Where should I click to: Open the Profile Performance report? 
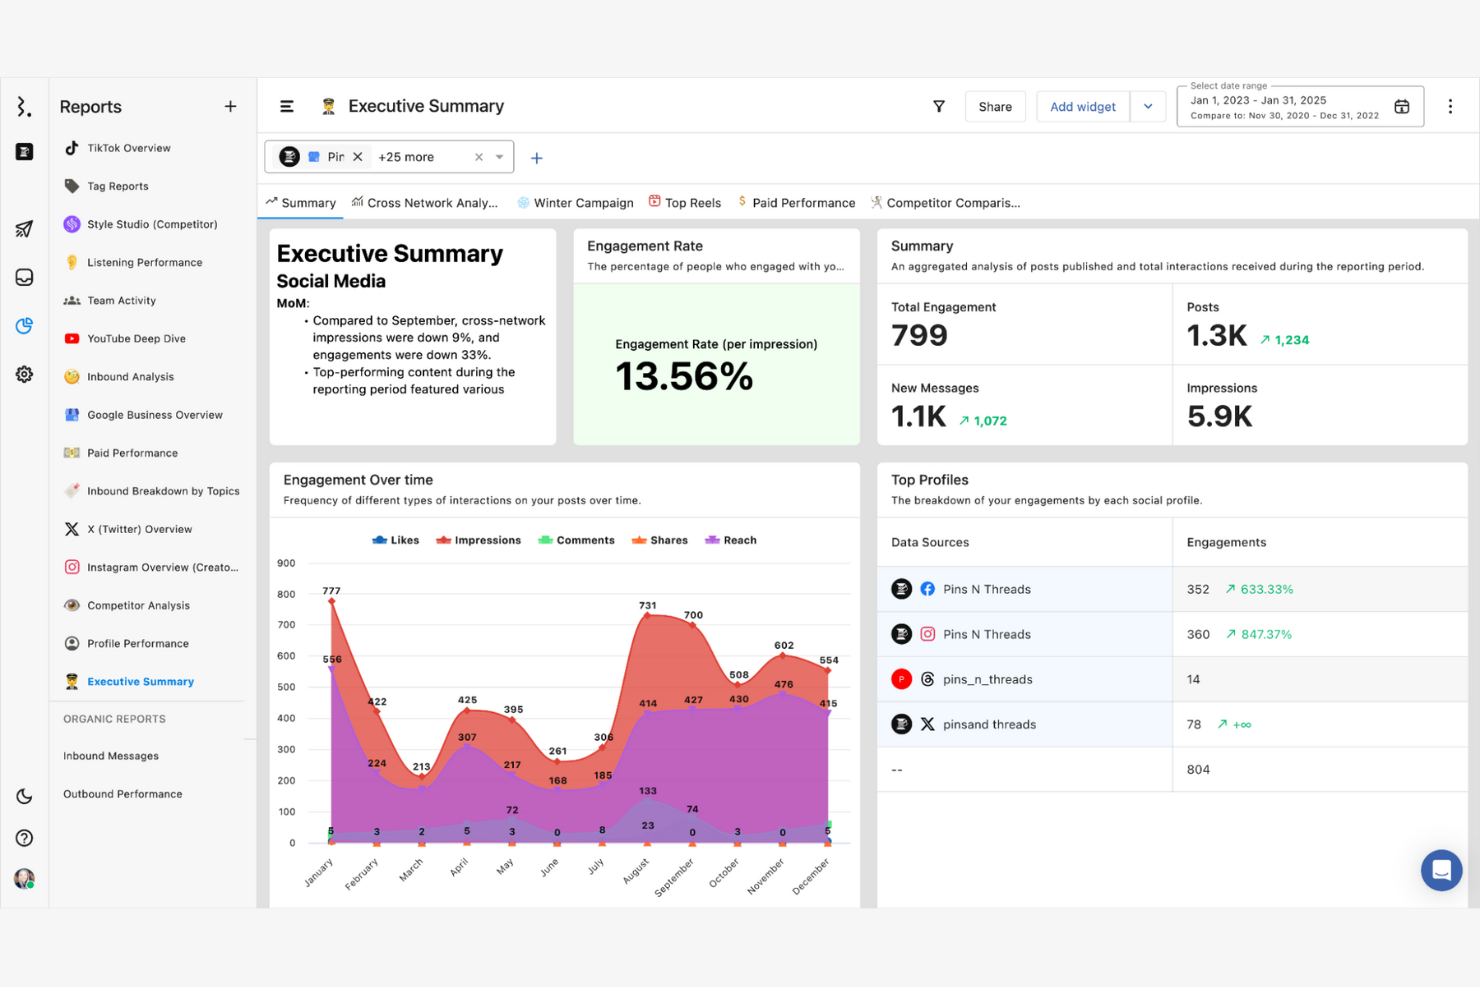point(138,643)
